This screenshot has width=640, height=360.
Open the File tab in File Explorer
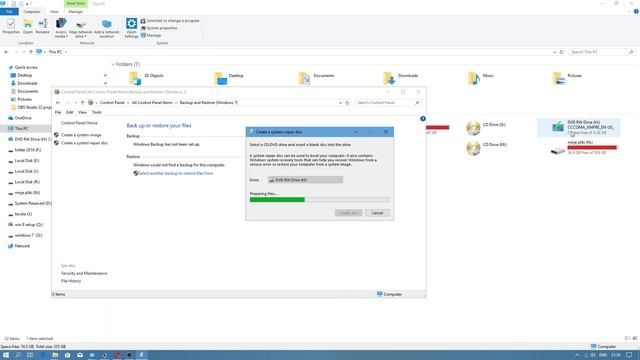pyautogui.click(x=9, y=11)
